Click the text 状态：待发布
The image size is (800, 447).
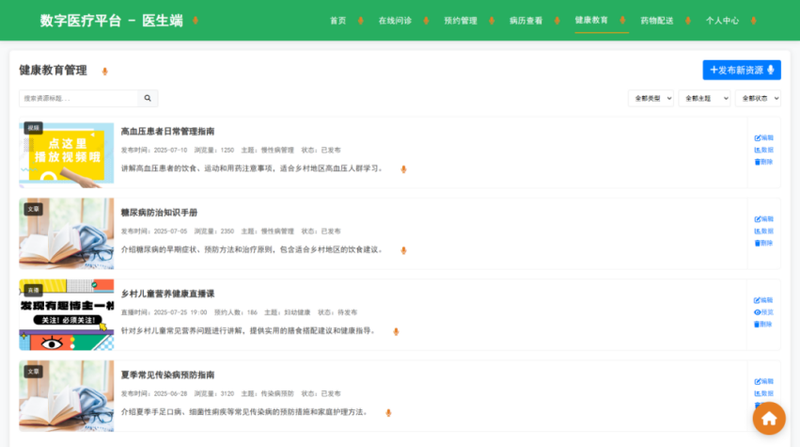tap(337, 312)
